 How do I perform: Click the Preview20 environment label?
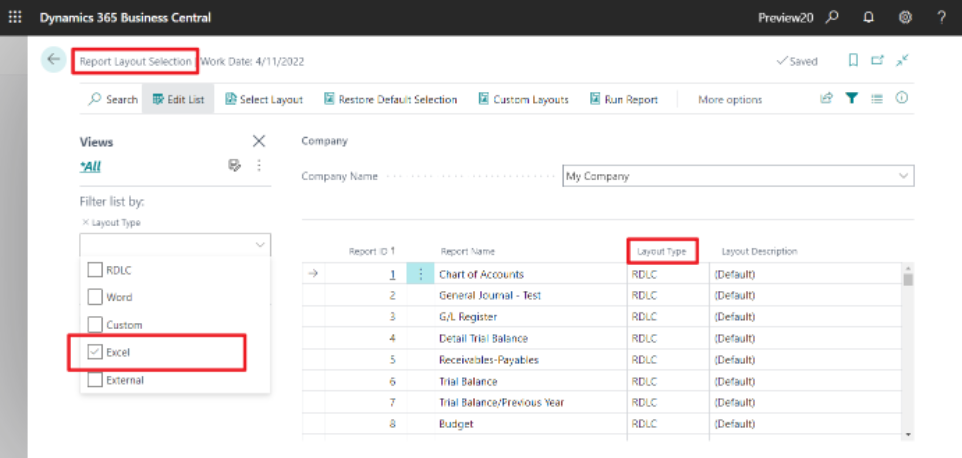coord(786,18)
